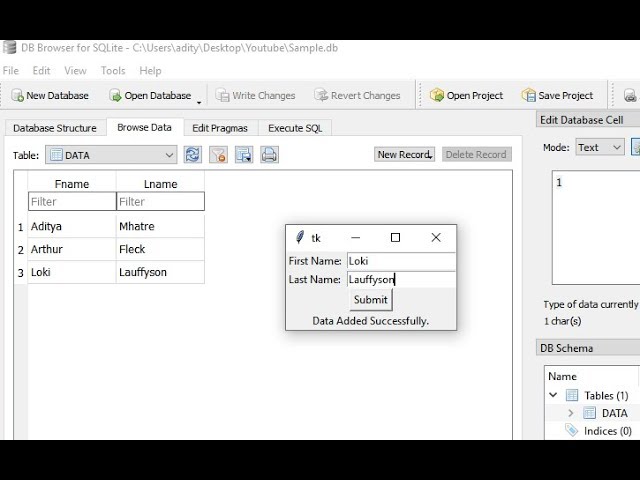Click the Fname filter input field
This screenshot has width=640, height=480.
(72, 202)
